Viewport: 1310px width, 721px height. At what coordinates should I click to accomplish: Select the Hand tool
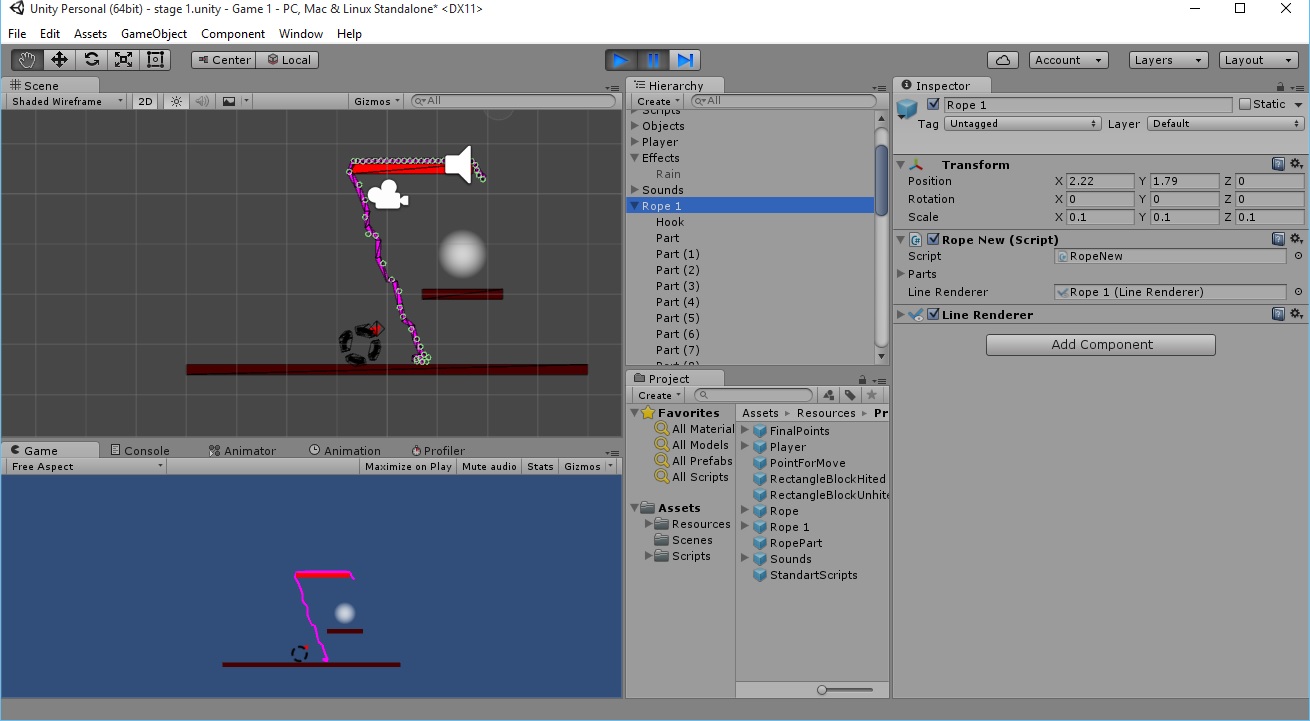pos(27,60)
